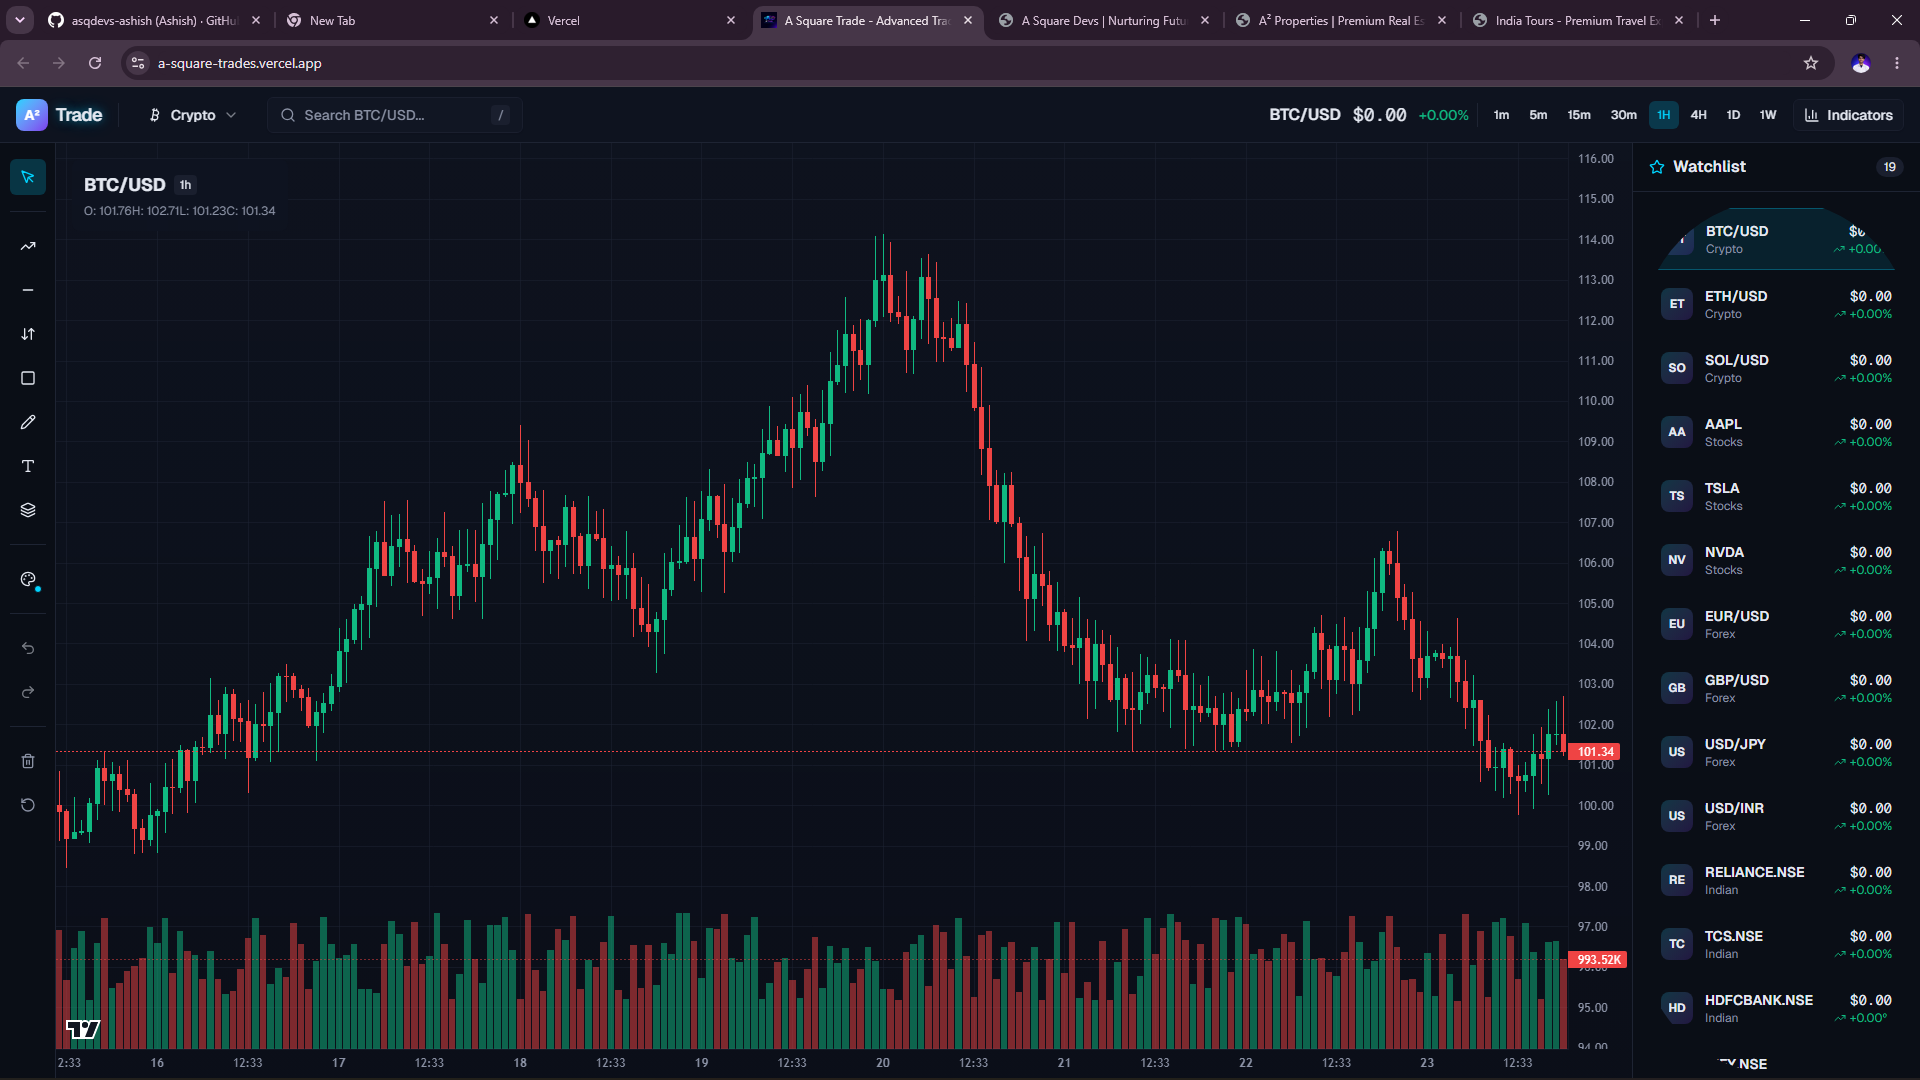
Task: Click the Watchlist star icon
Action: (1657, 167)
